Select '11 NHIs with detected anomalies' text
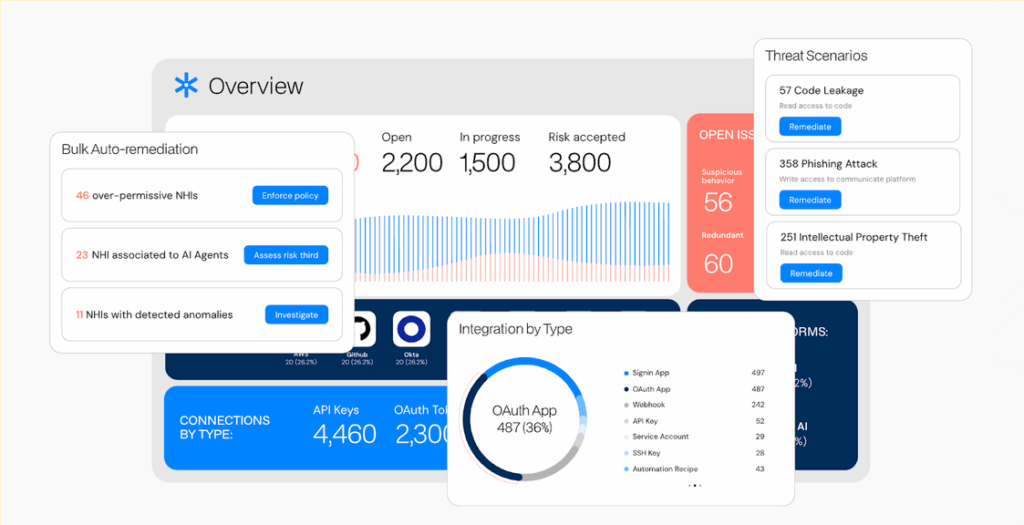 154,314
